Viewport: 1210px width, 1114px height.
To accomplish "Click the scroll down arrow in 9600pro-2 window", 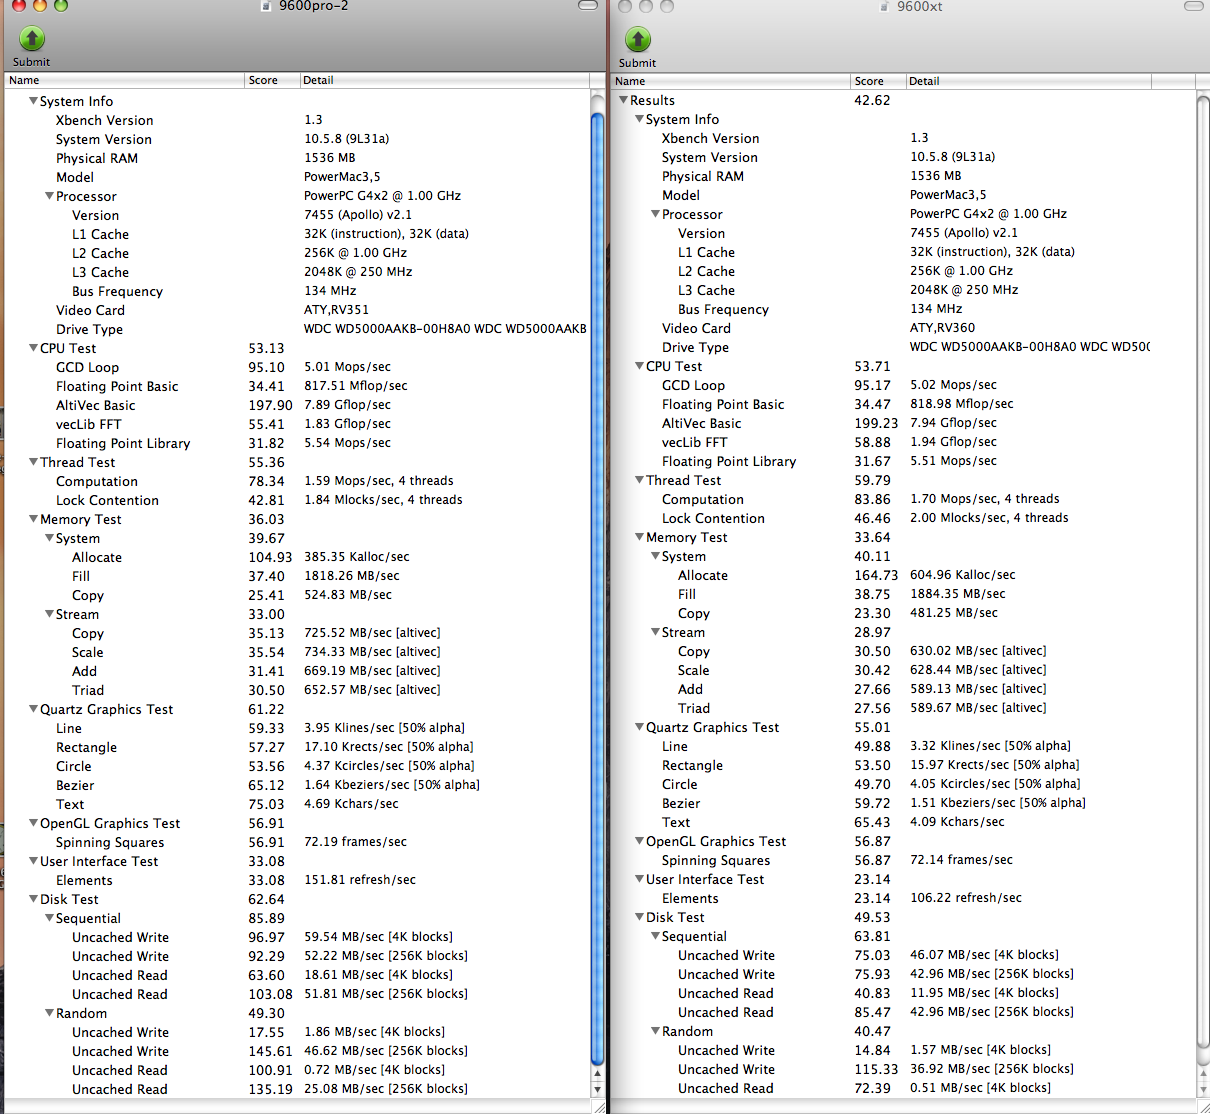I will pos(597,1090).
